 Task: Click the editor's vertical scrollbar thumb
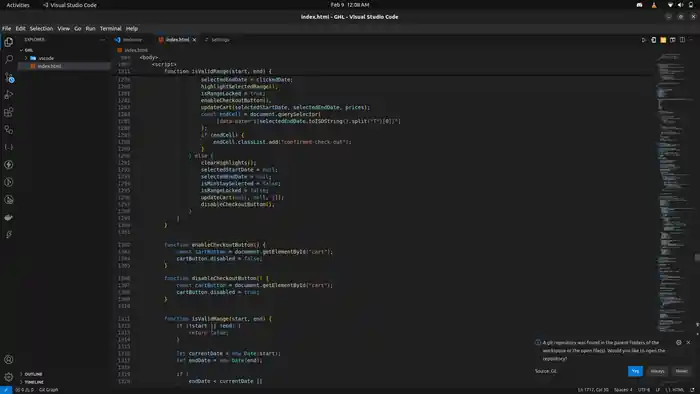(697, 257)
